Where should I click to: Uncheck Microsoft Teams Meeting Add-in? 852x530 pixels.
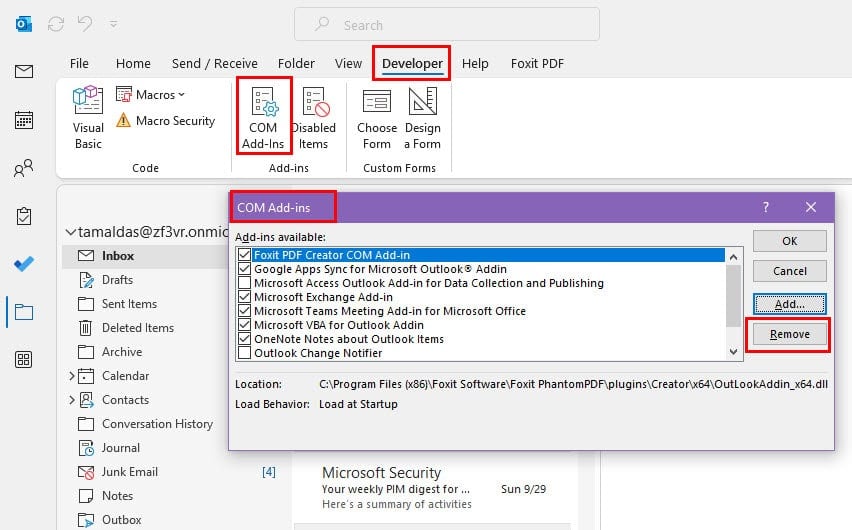[x=245, y=311]
